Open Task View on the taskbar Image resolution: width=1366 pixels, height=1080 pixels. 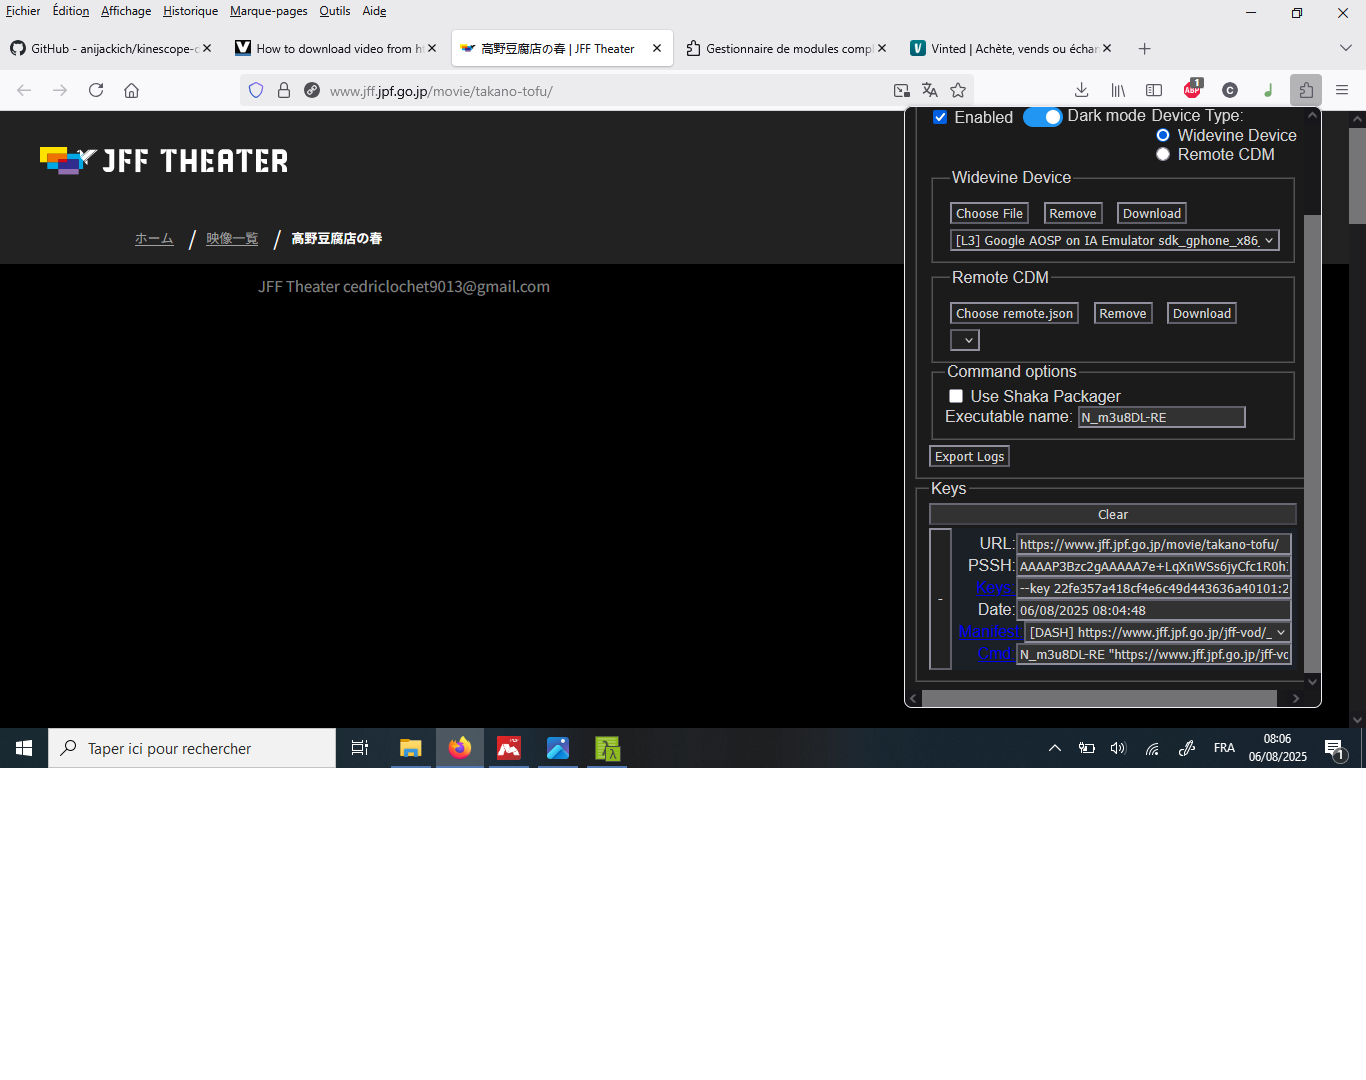360,748
